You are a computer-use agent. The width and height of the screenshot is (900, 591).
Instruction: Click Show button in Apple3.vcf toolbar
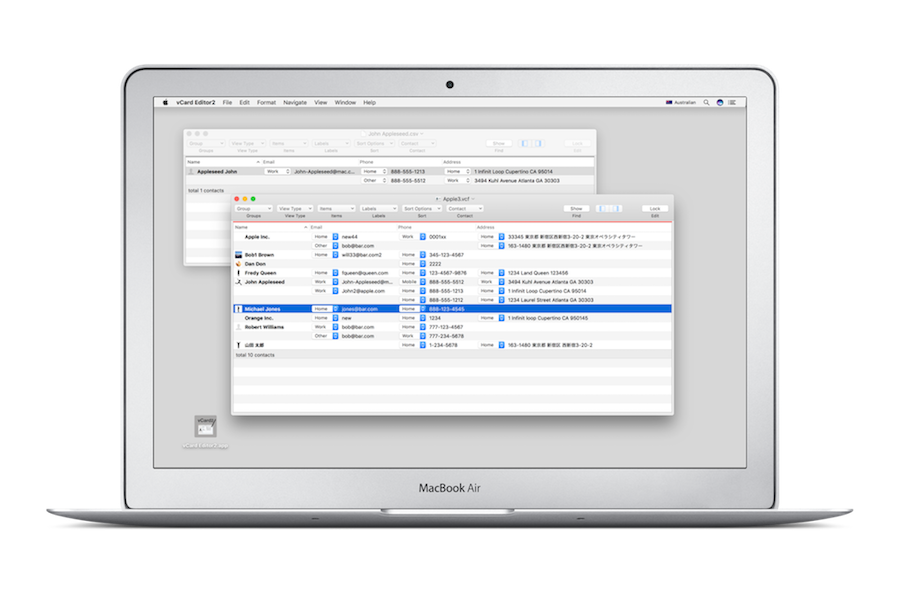[x=576, y=209]
